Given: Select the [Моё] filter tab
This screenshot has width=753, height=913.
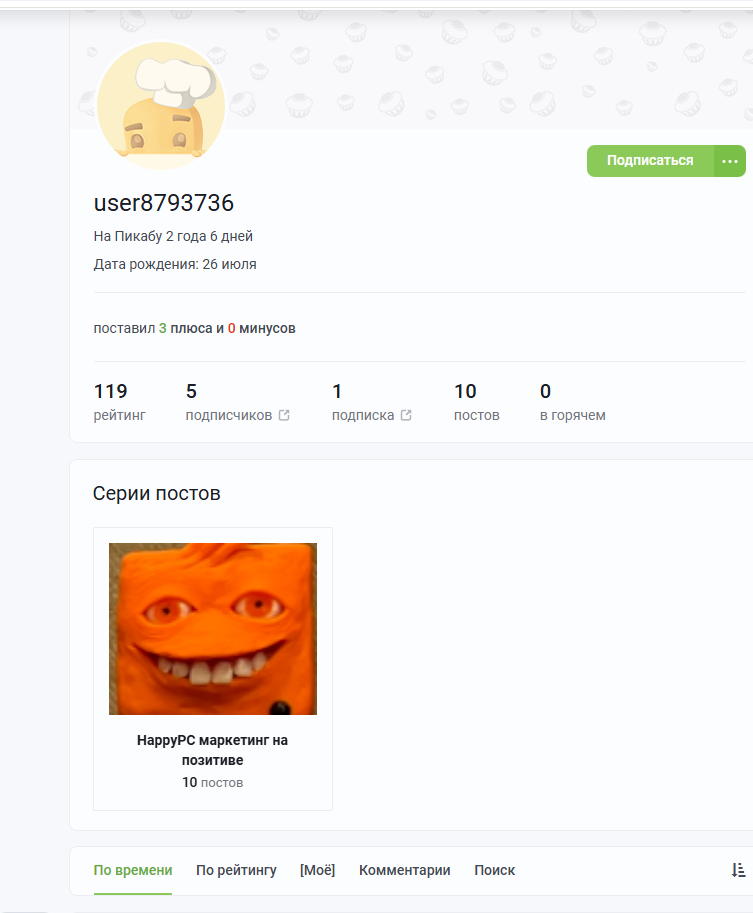Looking at the screenshot, I should click(317, 870).
